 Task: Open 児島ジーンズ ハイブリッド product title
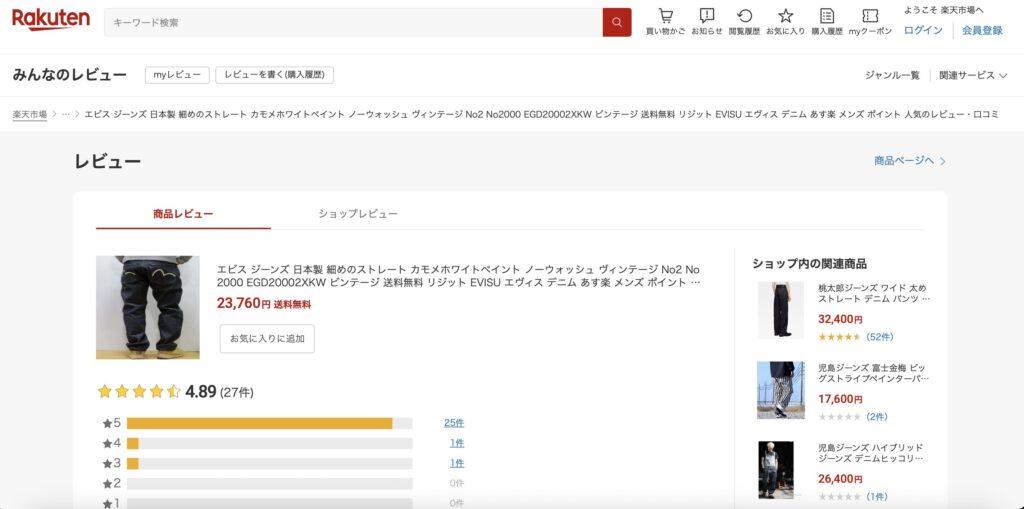tap(871, 453)
